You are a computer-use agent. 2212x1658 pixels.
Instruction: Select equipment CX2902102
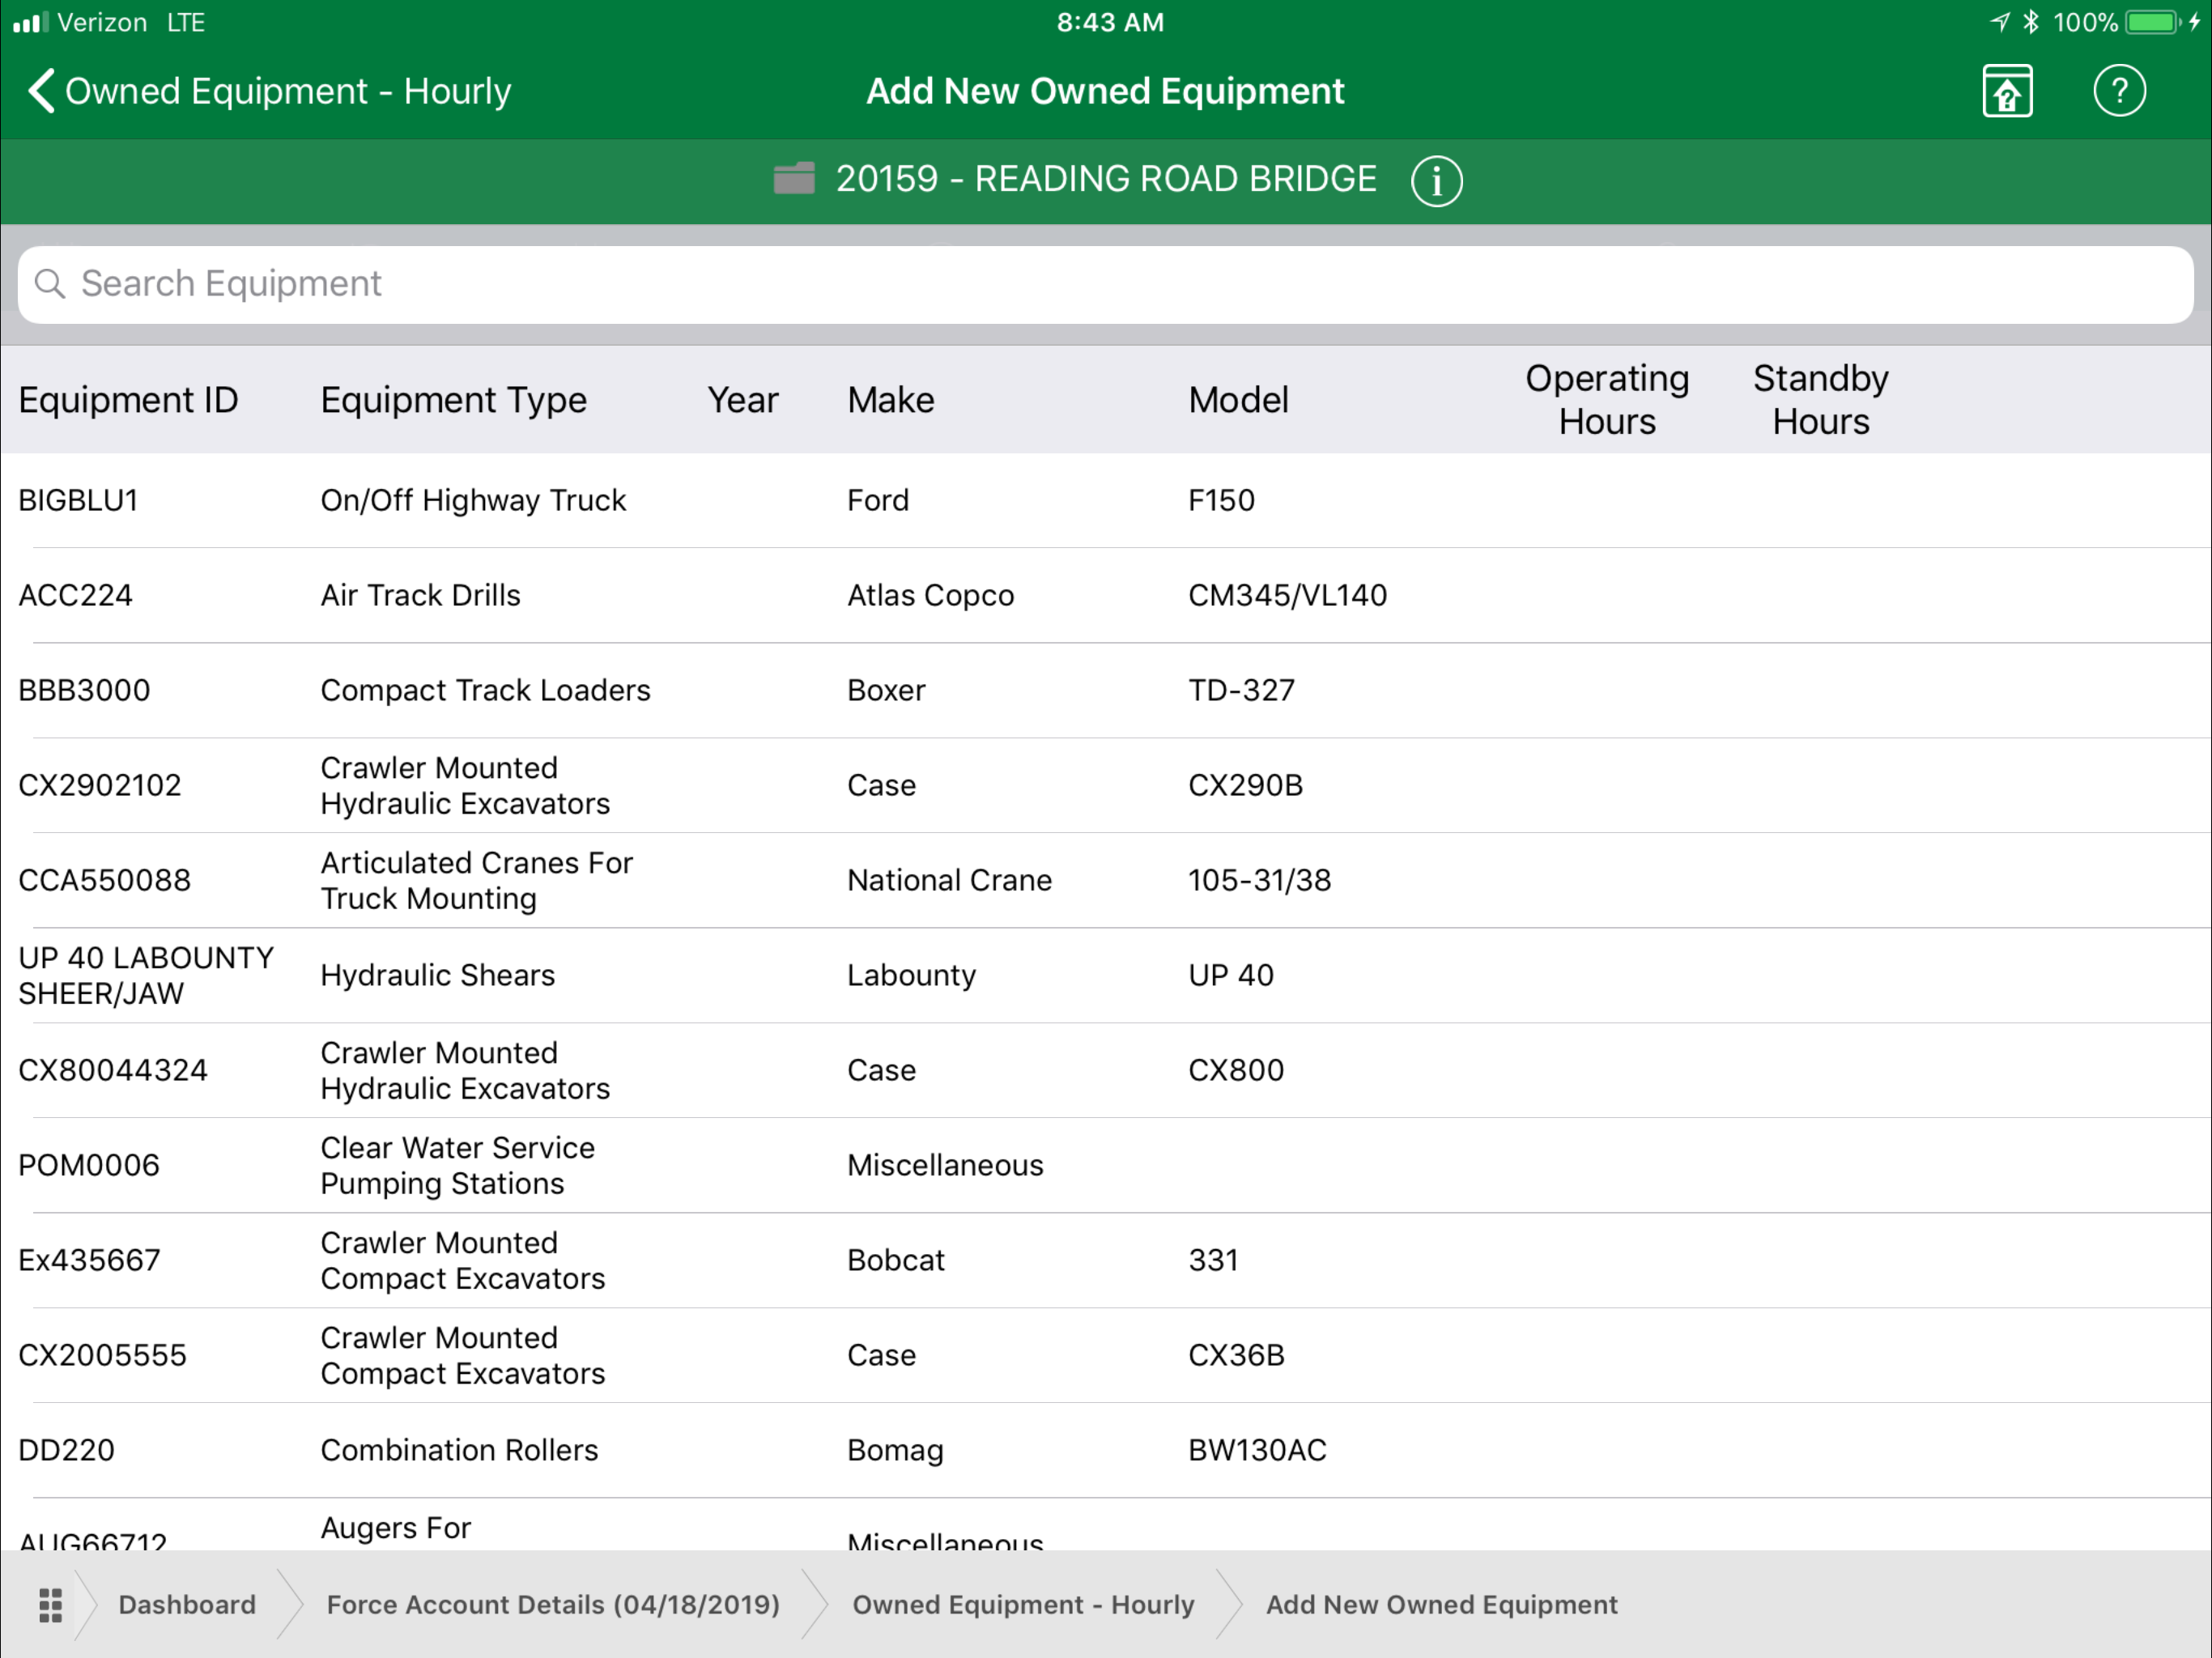point(1105,785)
